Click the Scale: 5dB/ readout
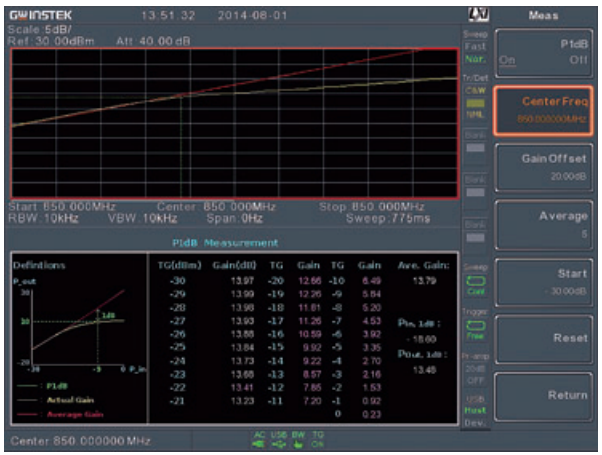The image size is (602, 455). (40, 30)
